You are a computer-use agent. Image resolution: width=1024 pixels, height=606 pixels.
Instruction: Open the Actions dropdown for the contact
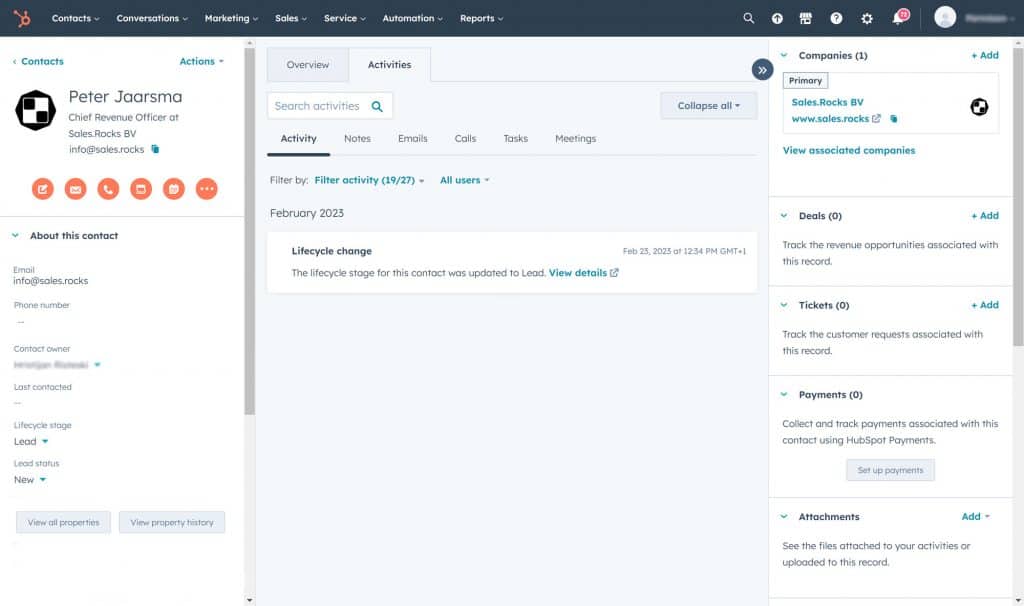pyautogui.click(x=201, y=61)
